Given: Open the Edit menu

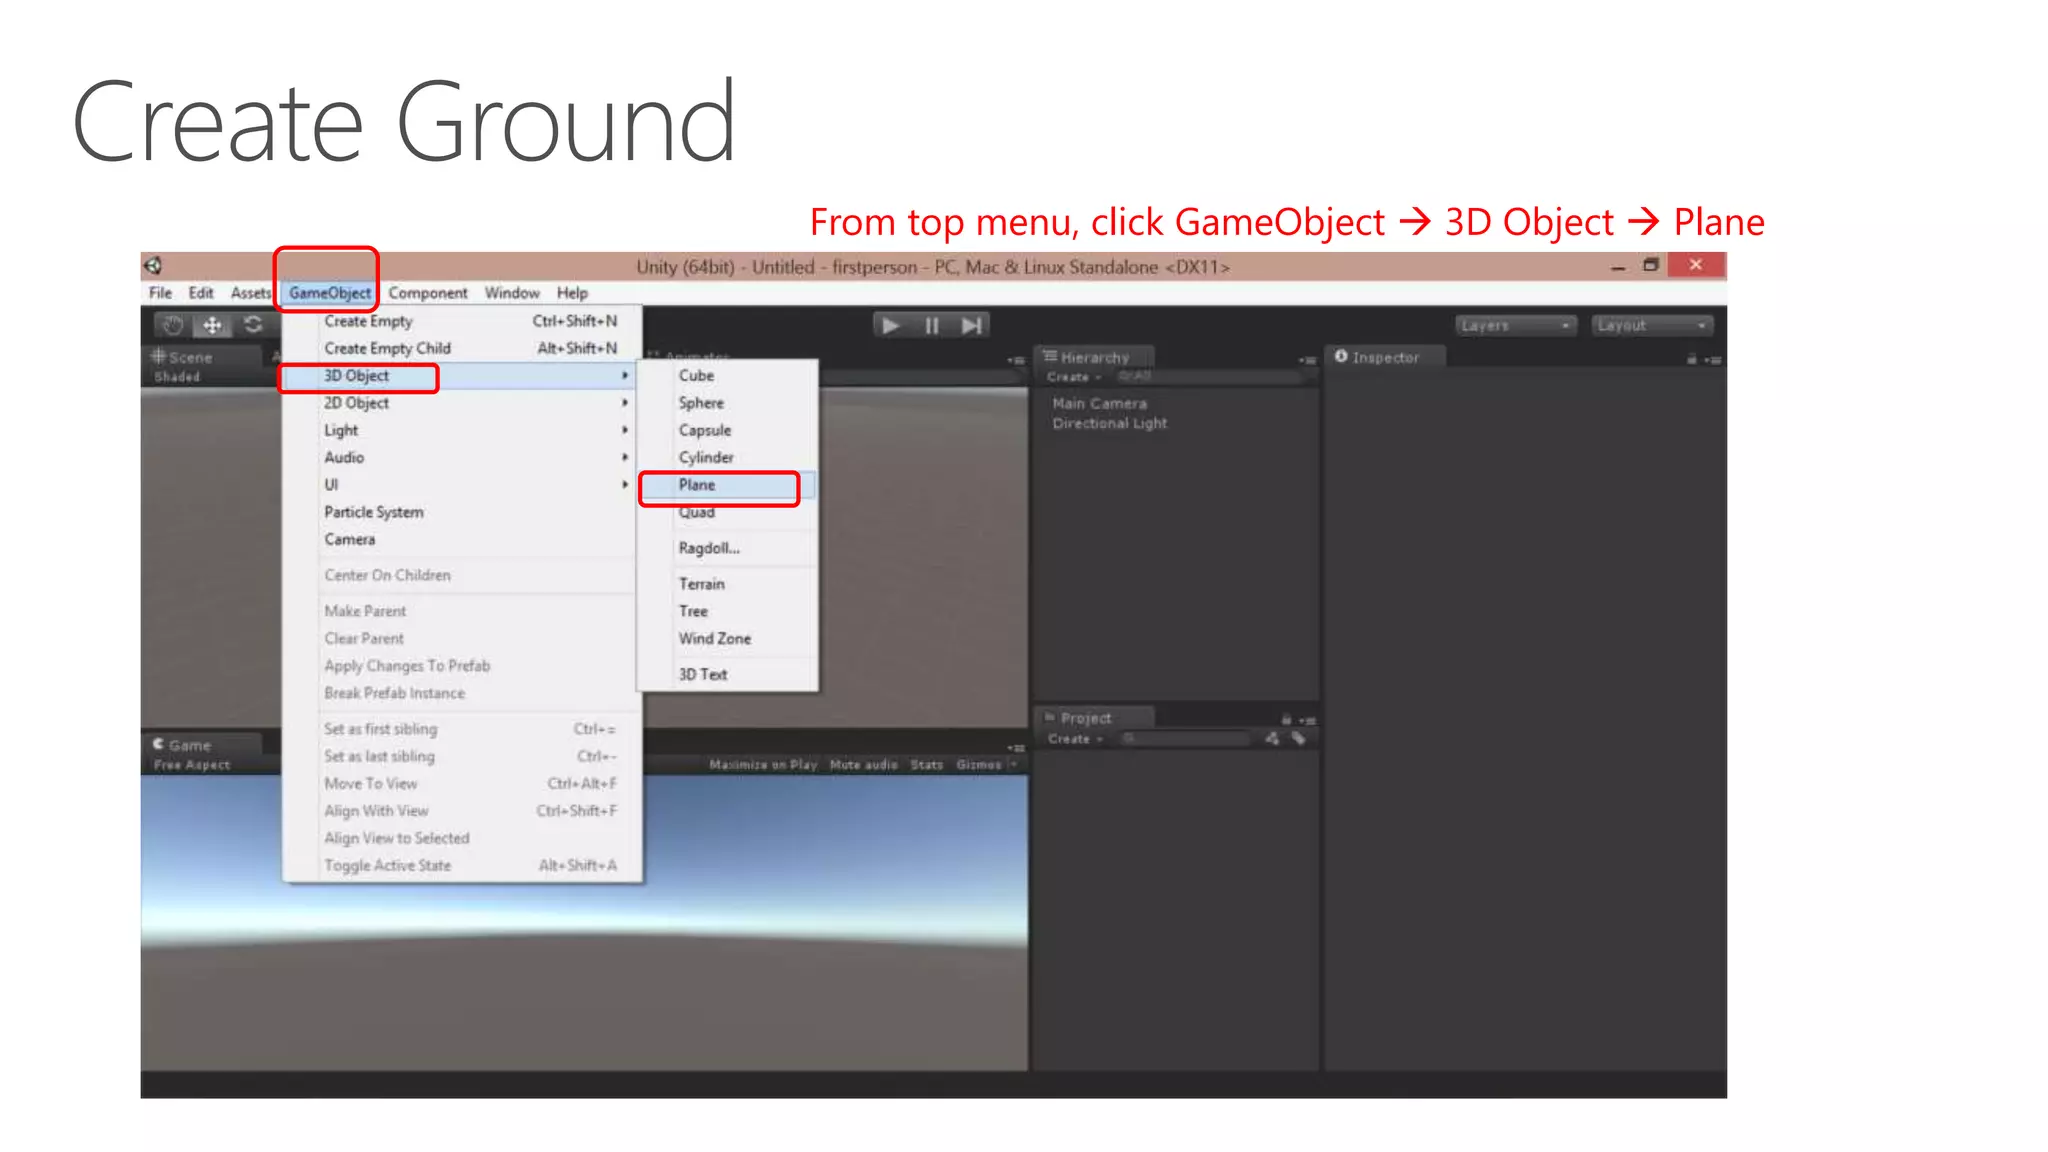Looking at the screenshot, I should [201, 293].
